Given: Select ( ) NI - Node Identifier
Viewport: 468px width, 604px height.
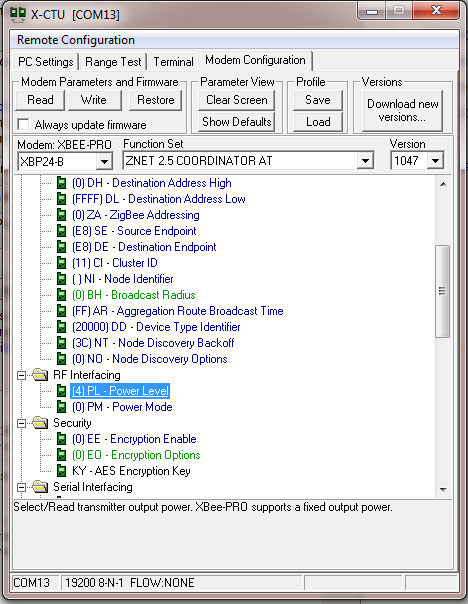Looking at the screenshot, I should [x=123, y=279].
